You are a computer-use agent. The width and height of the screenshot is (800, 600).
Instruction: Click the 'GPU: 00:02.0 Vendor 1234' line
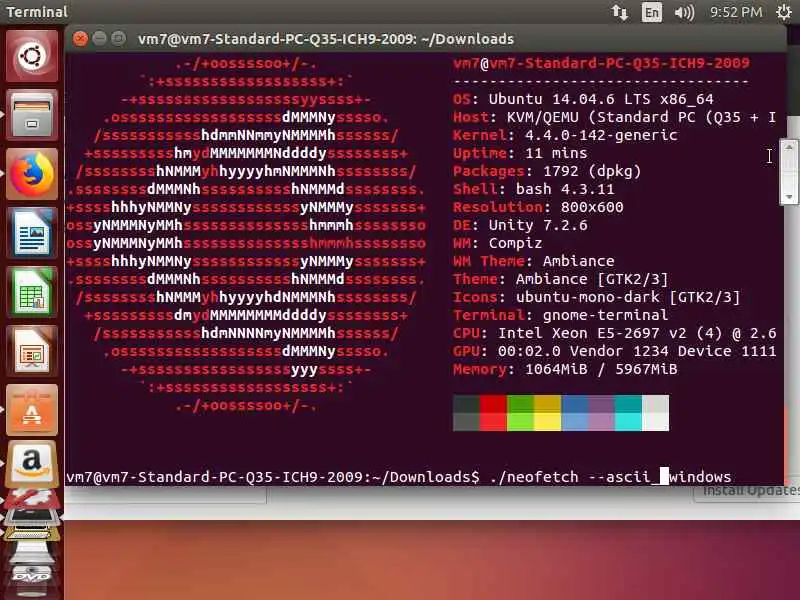[x=615, y=351]
